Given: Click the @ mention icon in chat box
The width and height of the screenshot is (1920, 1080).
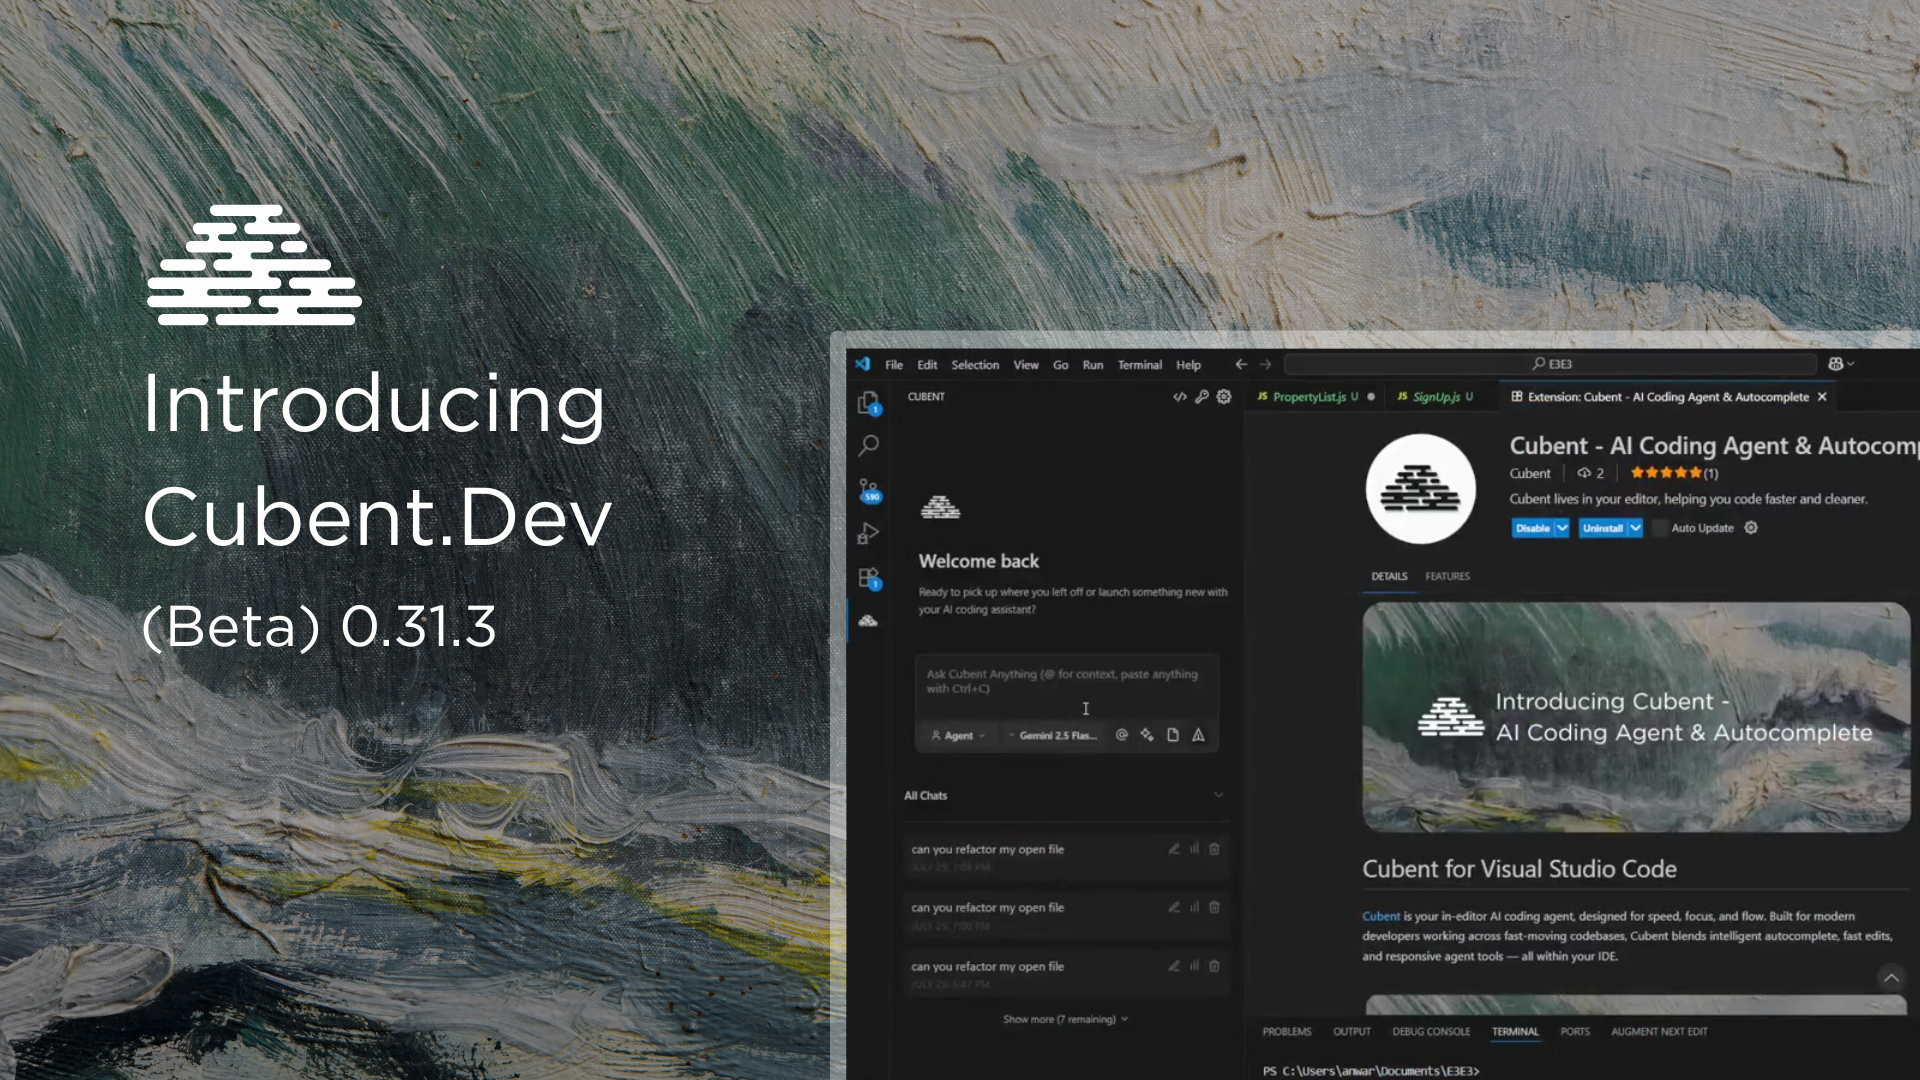Looking at the screenshot, I should (1122, 735).
